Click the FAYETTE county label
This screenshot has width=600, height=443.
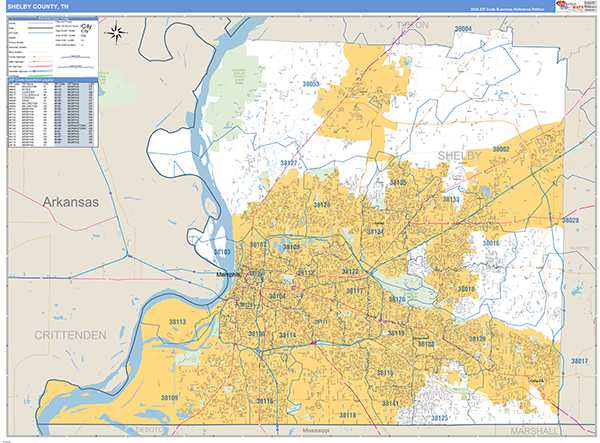pyautogui.click(x=579, y=248)
